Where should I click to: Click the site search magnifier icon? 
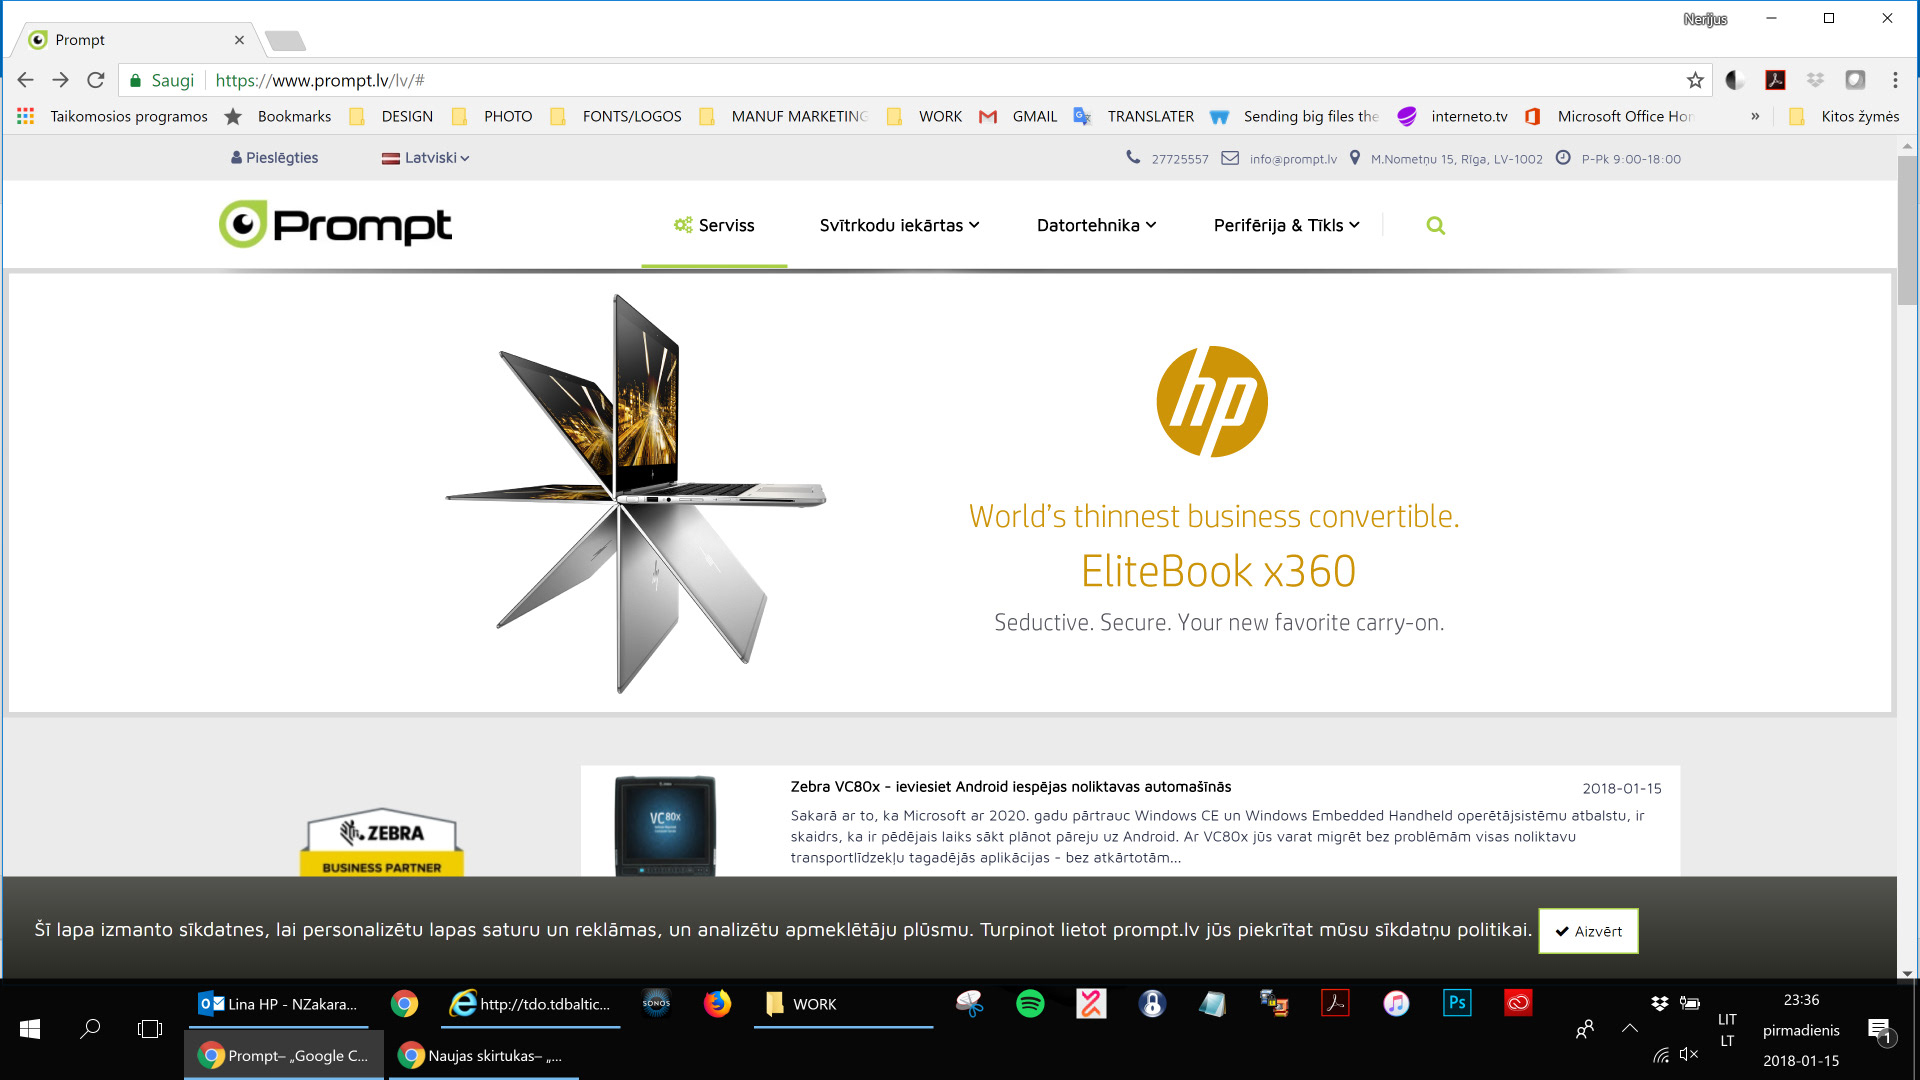[x=1435, y=226]
